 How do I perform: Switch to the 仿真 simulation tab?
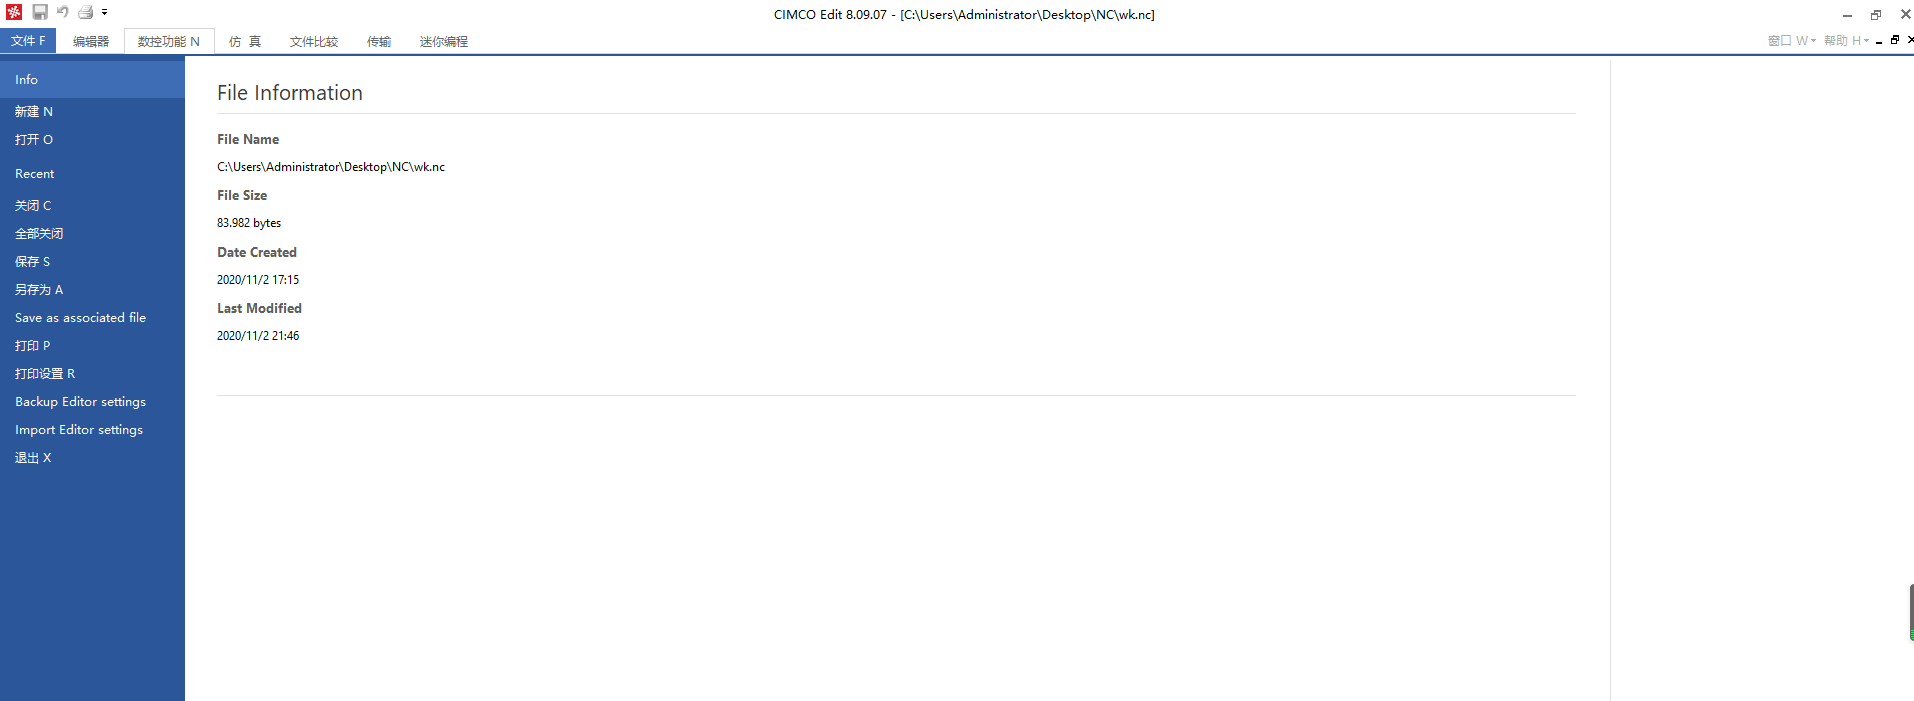point(245,41)
